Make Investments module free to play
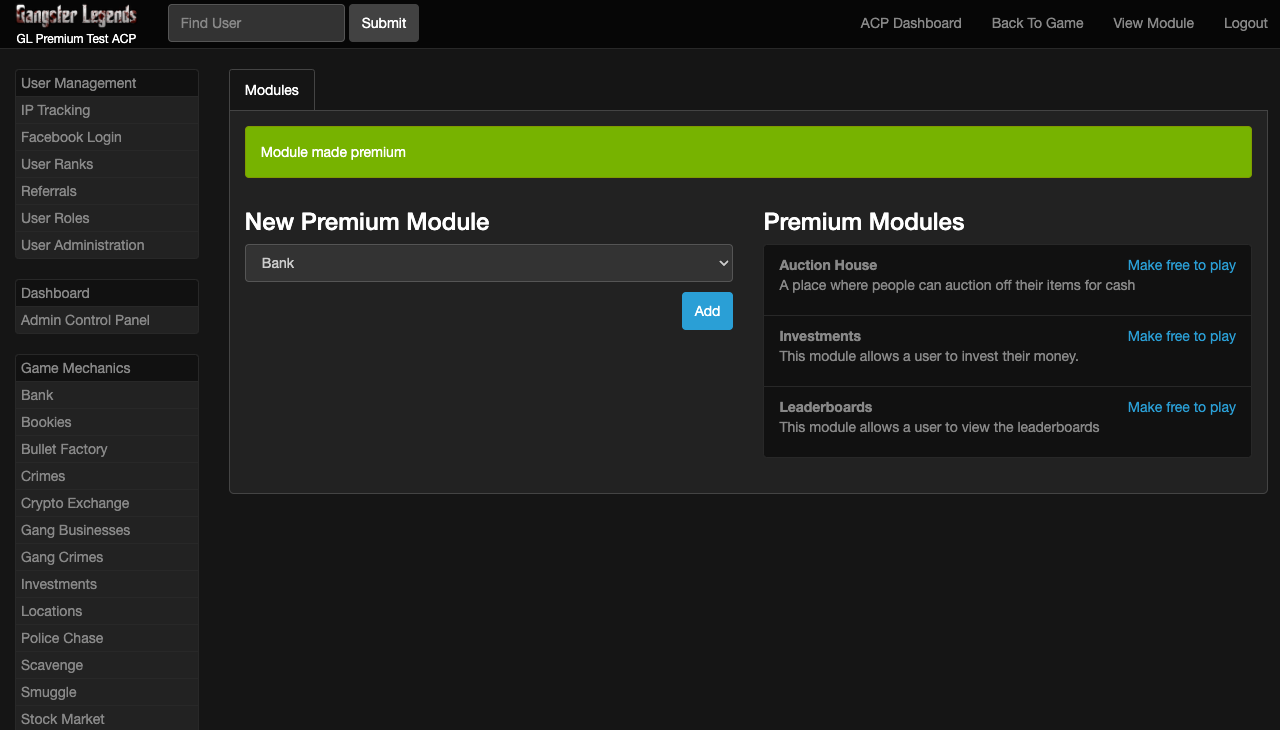This screenshot has width=1280, height=730. pos(1181,336)
